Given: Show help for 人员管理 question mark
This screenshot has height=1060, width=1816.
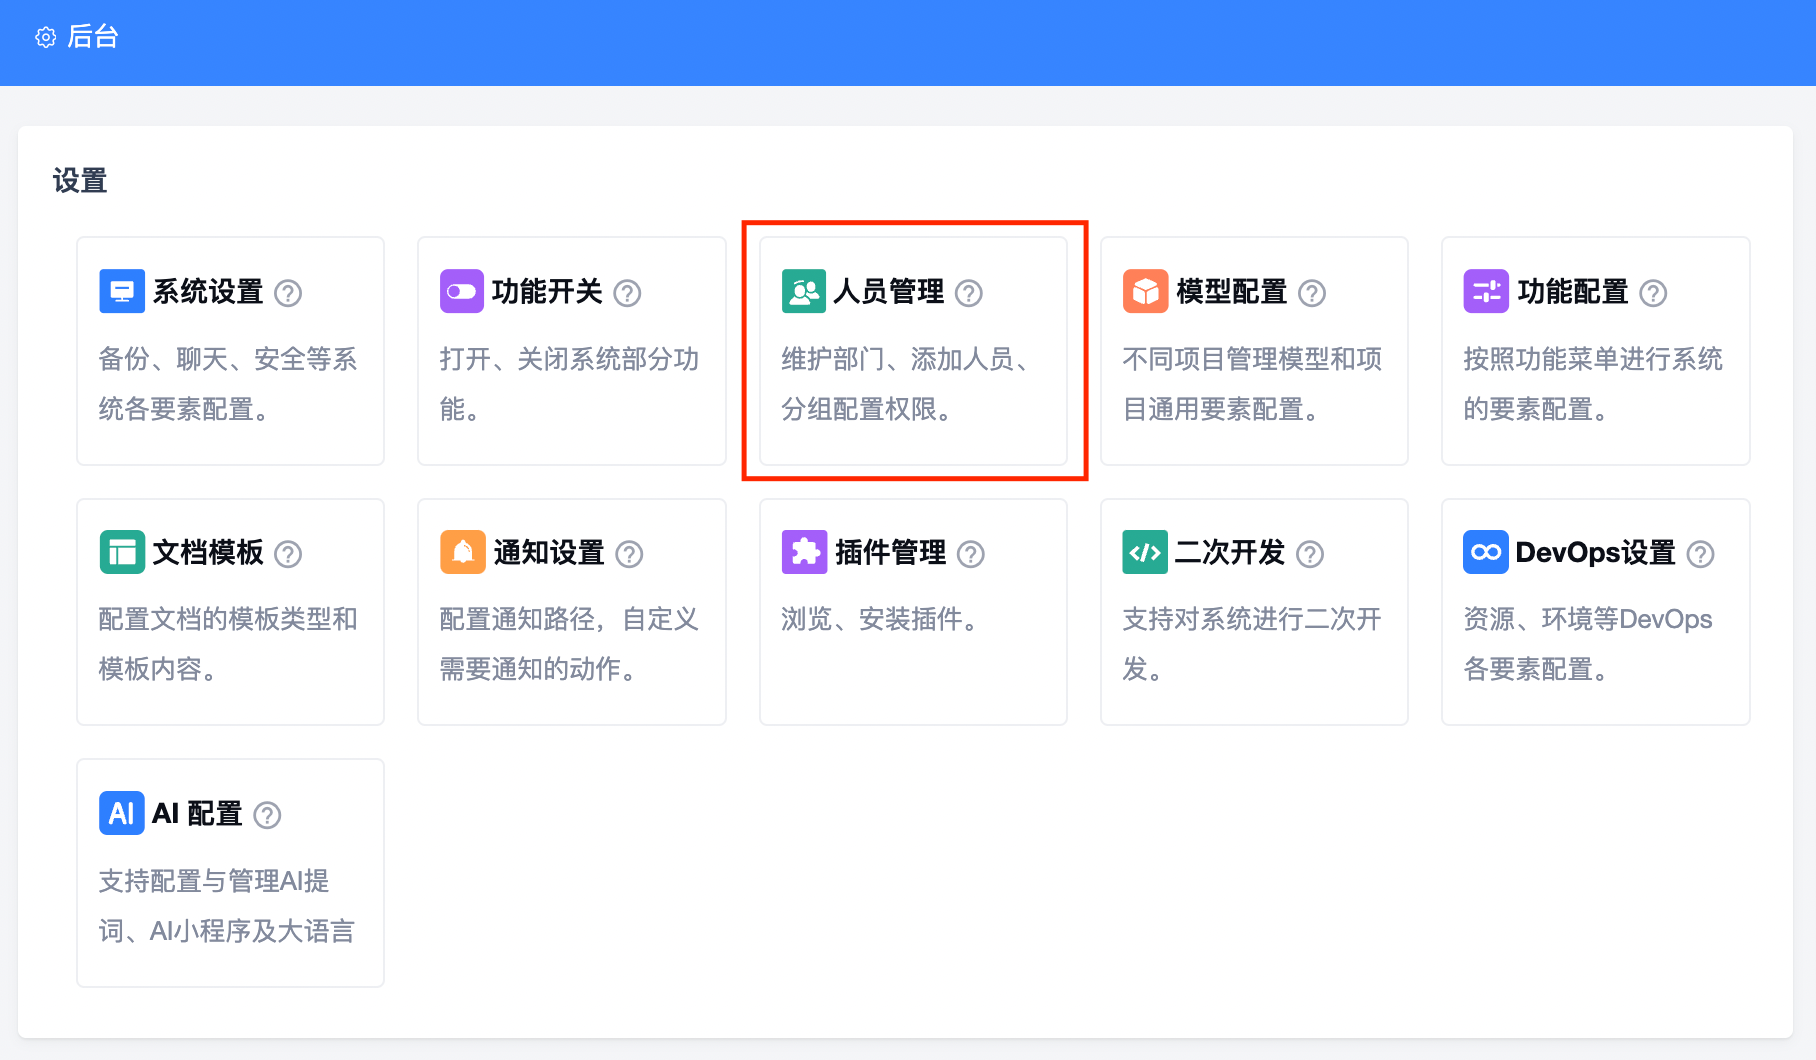Looking at the screenshot, I should pos(969,293).
